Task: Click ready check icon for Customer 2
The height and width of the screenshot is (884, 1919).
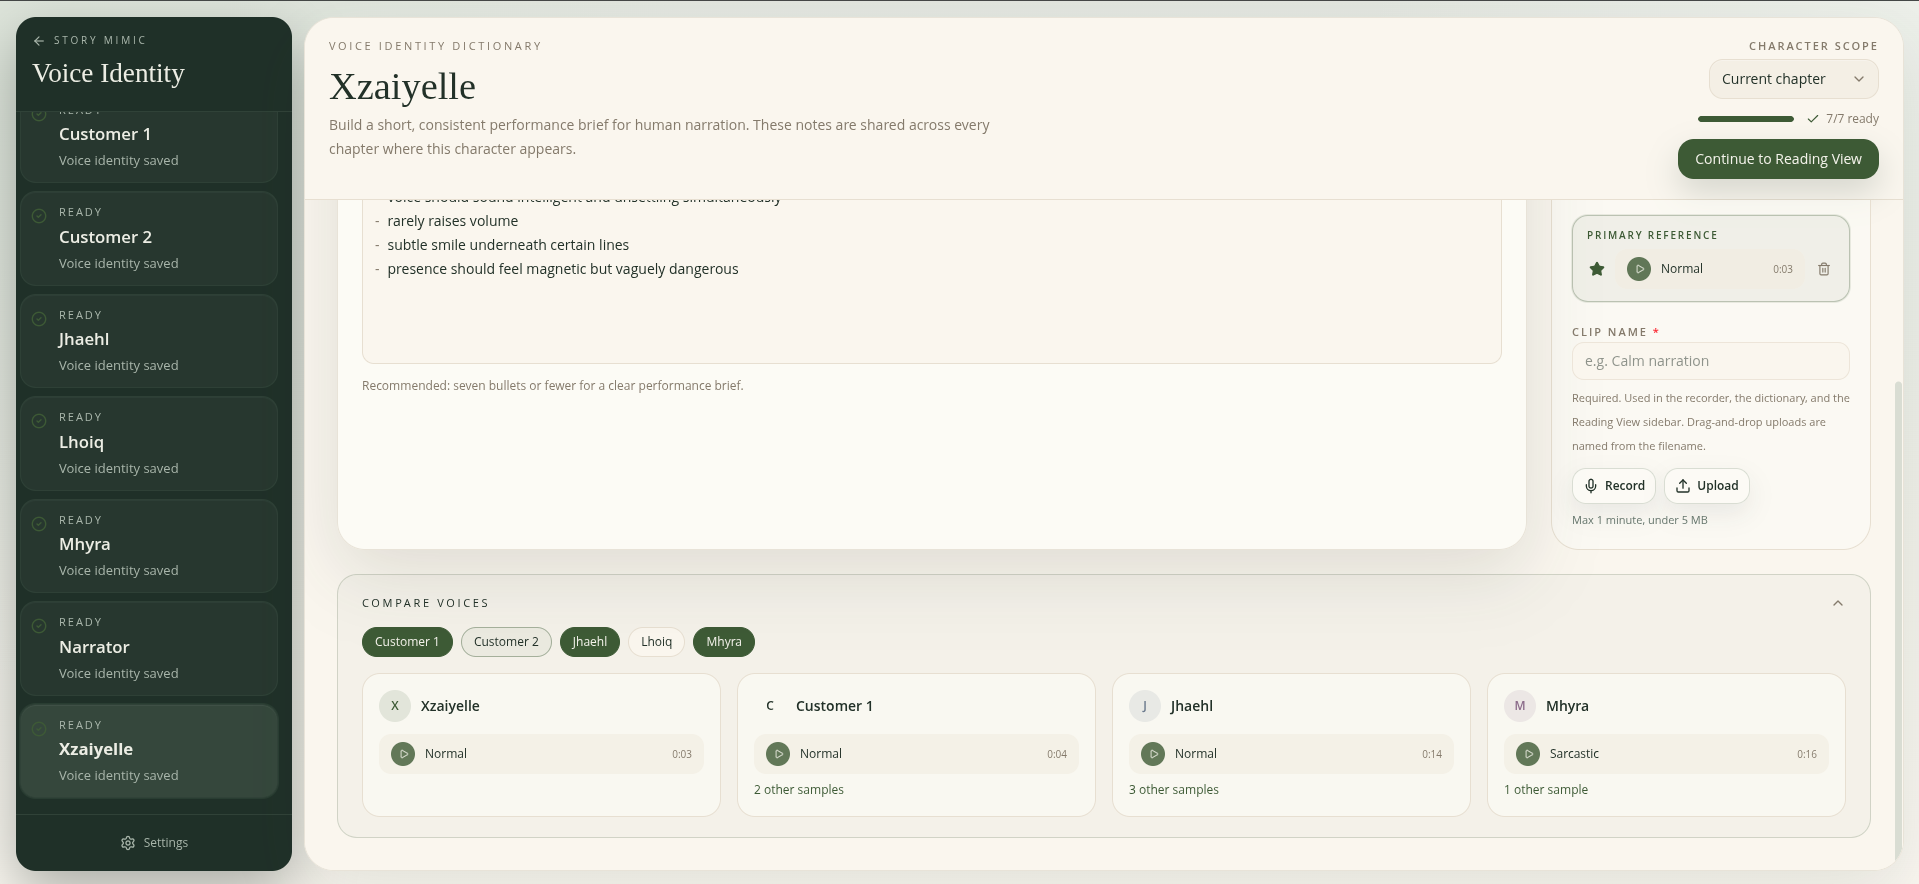Action: (x=39, y=216)
